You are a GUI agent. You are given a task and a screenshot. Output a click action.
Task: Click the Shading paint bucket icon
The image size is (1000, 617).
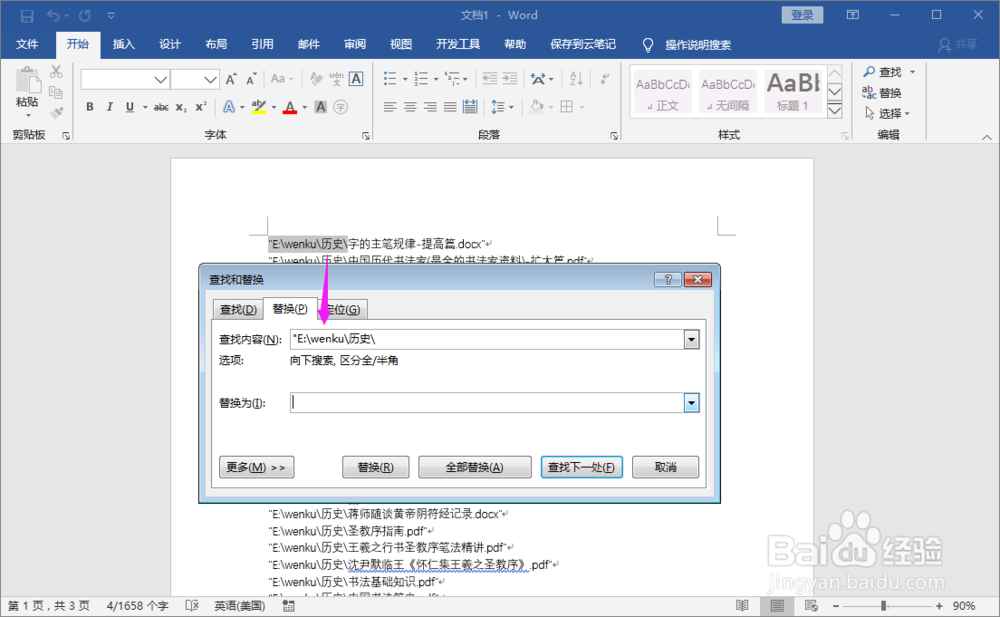coord(536,107)
